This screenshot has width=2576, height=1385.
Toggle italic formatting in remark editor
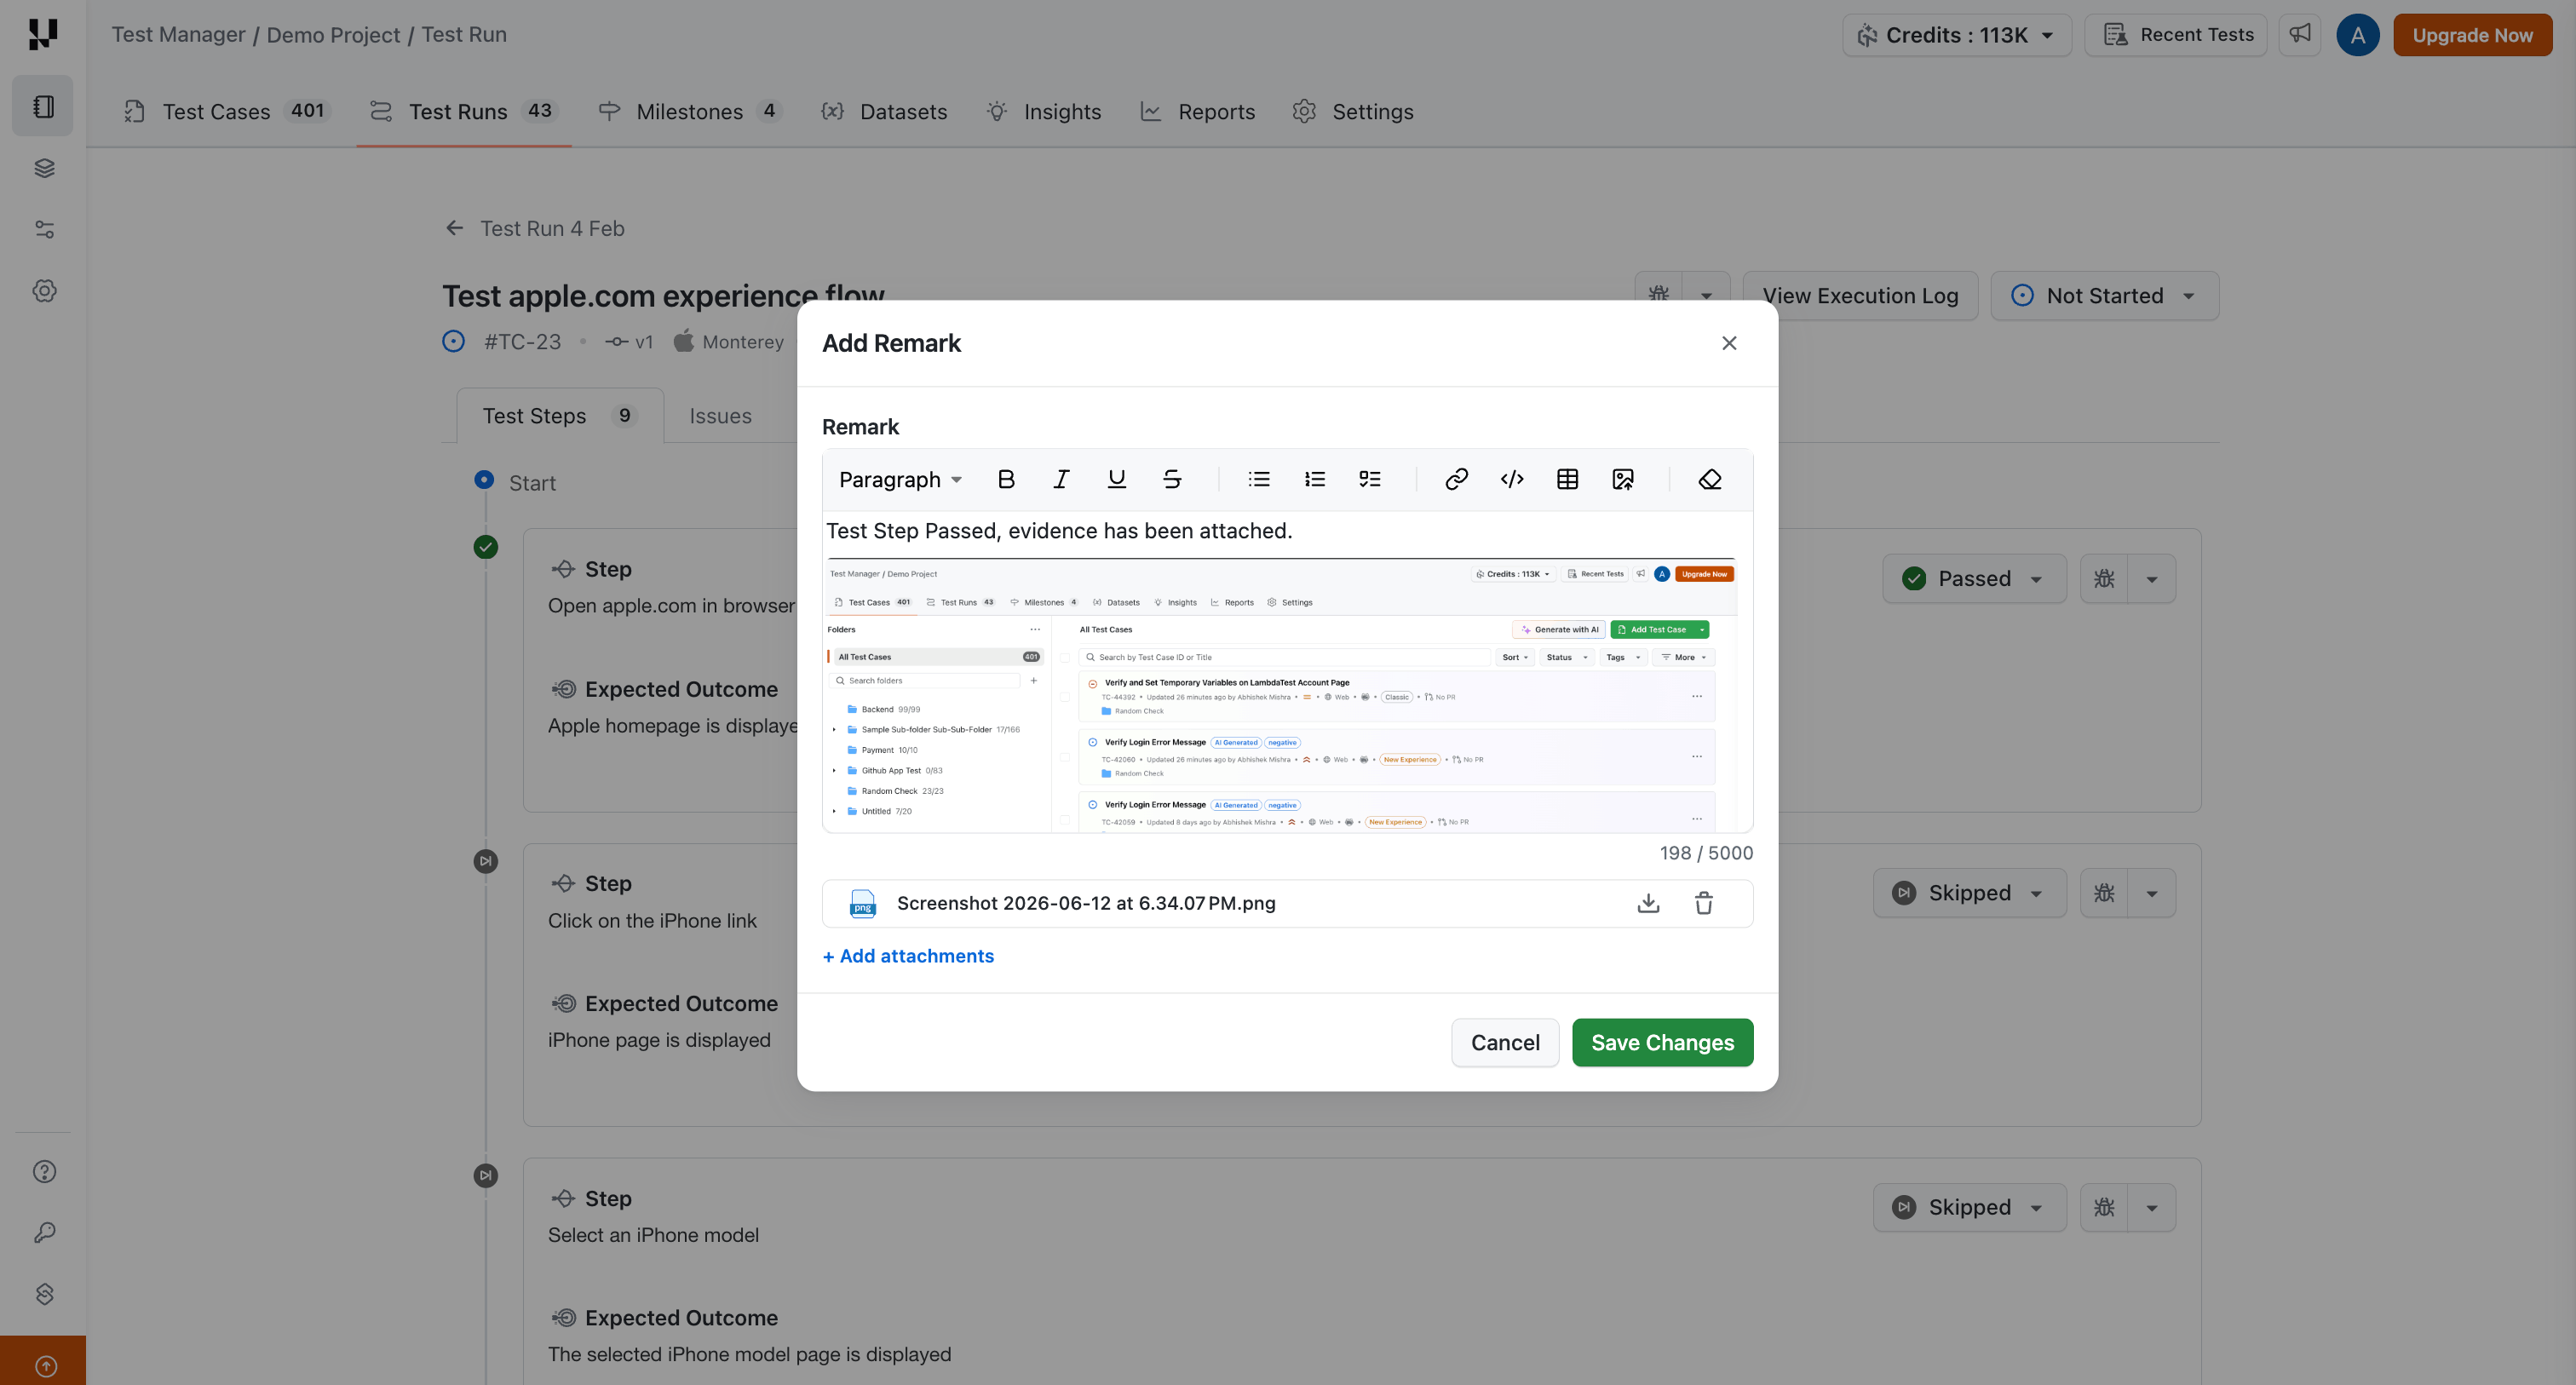point(1061,479)
